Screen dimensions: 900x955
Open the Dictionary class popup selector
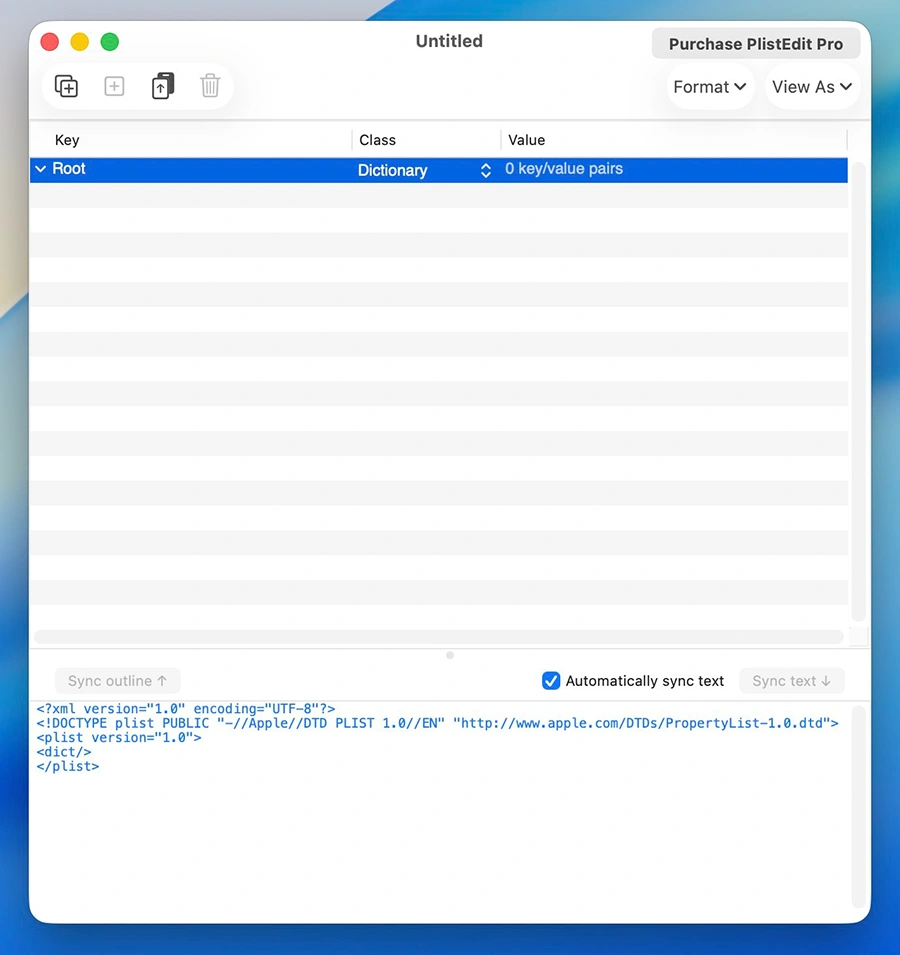click(x=485, y=170)
